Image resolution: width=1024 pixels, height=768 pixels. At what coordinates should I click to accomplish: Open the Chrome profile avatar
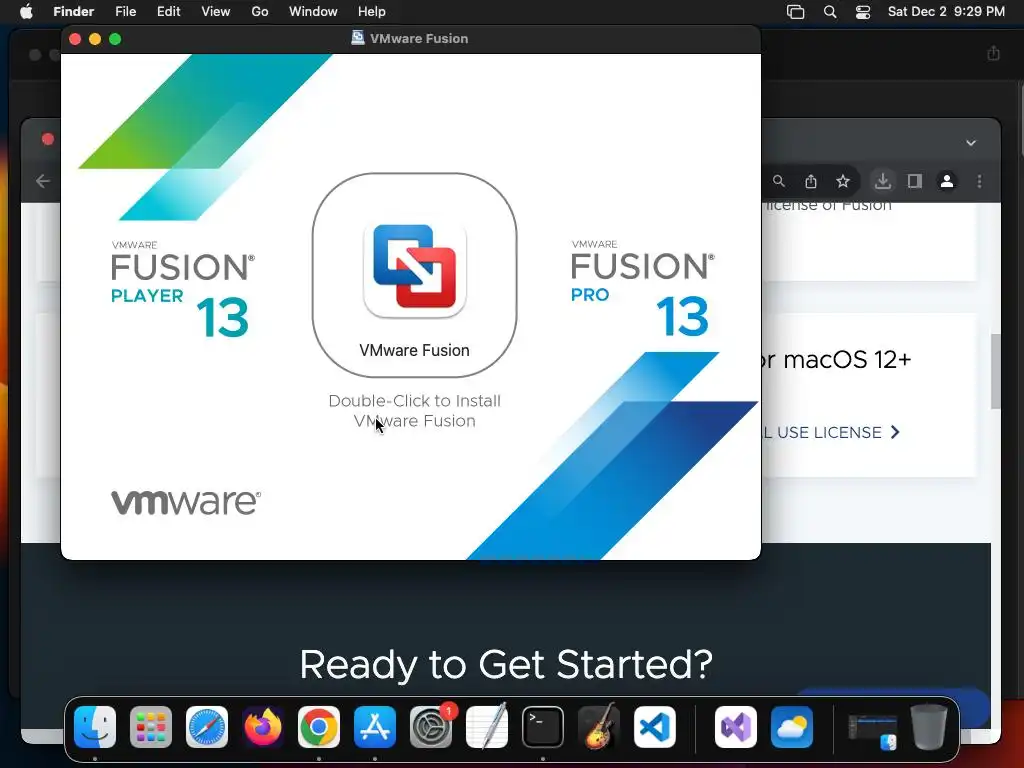coord(946,181)
